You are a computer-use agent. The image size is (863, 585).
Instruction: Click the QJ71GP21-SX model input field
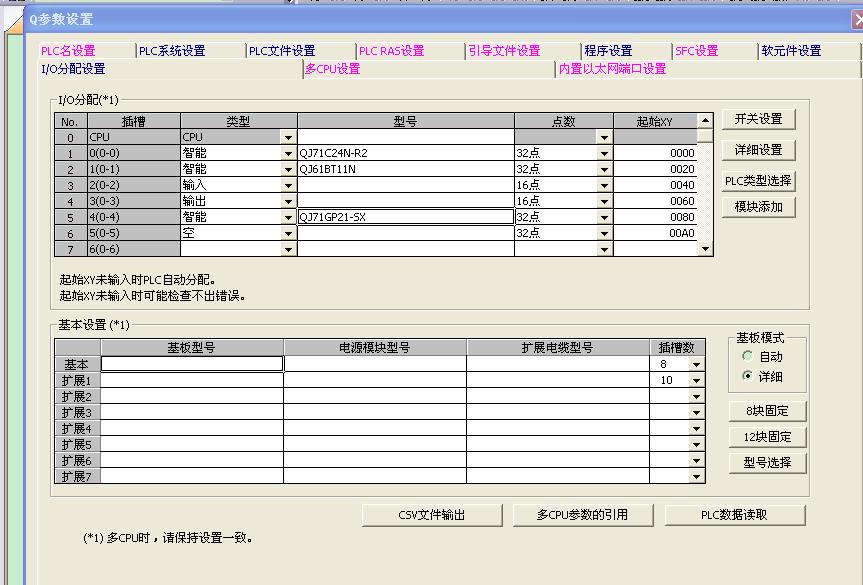[405, 217]
